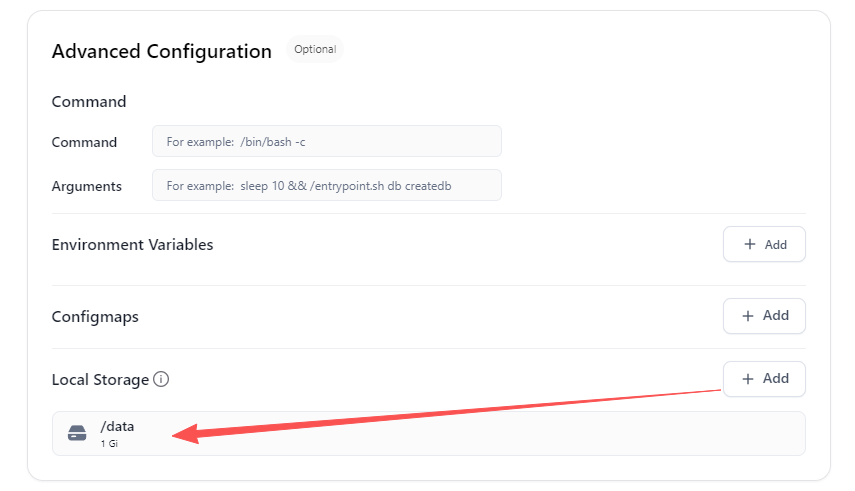Click the Local Storage label text
Image resolution: width=855 pixels, height=491 pixels.
point(100,380)
